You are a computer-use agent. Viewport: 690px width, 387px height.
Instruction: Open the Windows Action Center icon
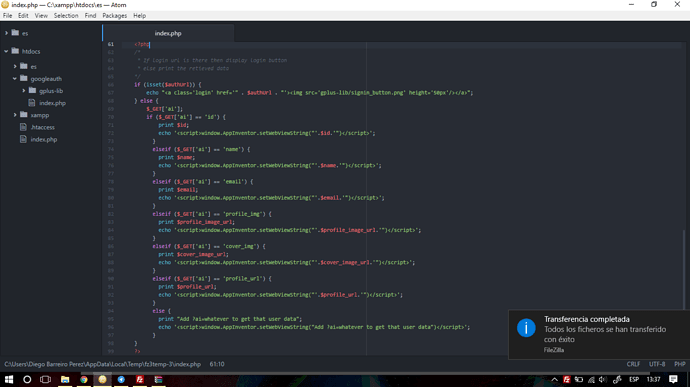pos(673,379)
